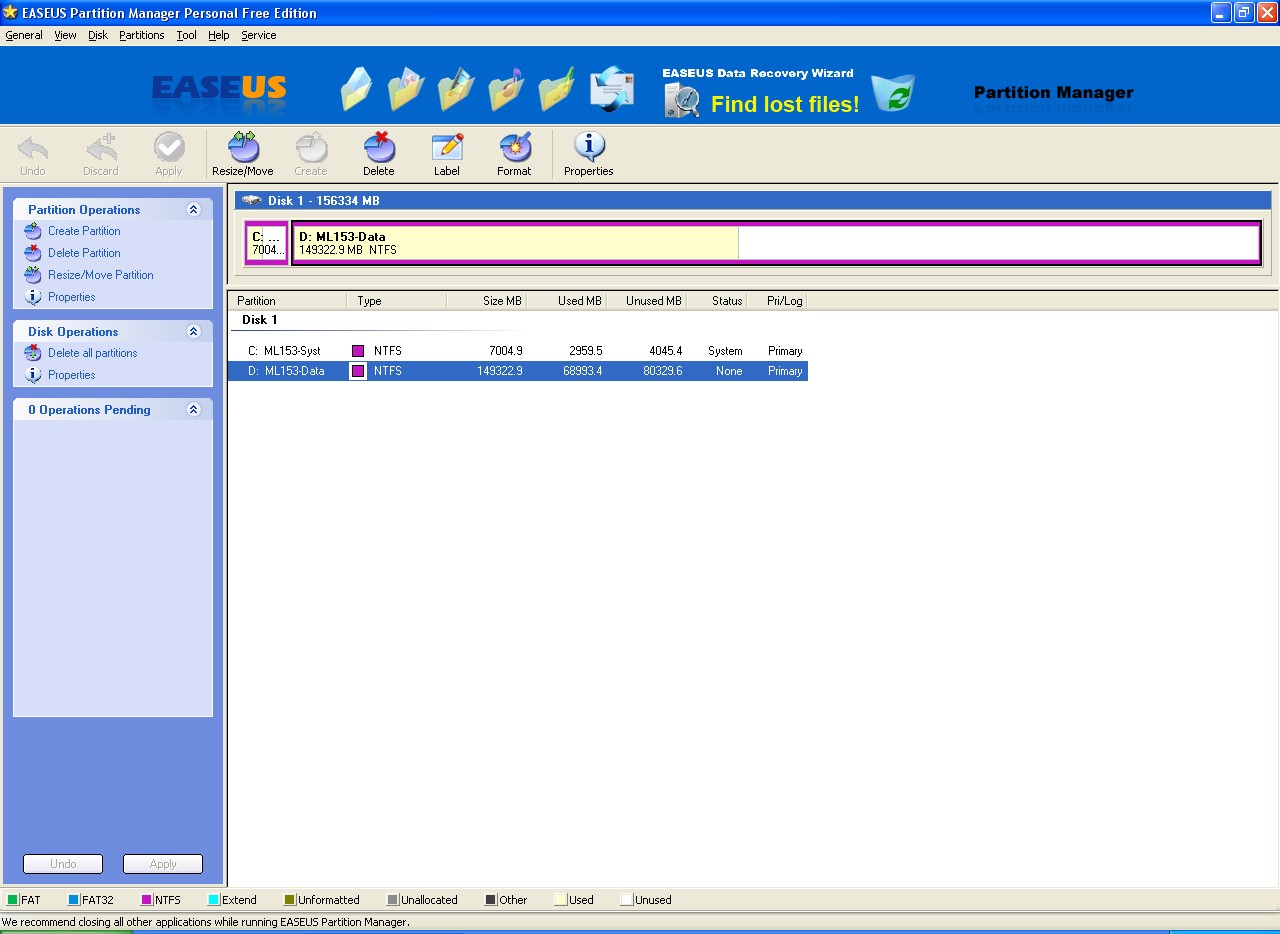
Task: Open Properties under Partition Operations
Action: click(x=72, y=297)
